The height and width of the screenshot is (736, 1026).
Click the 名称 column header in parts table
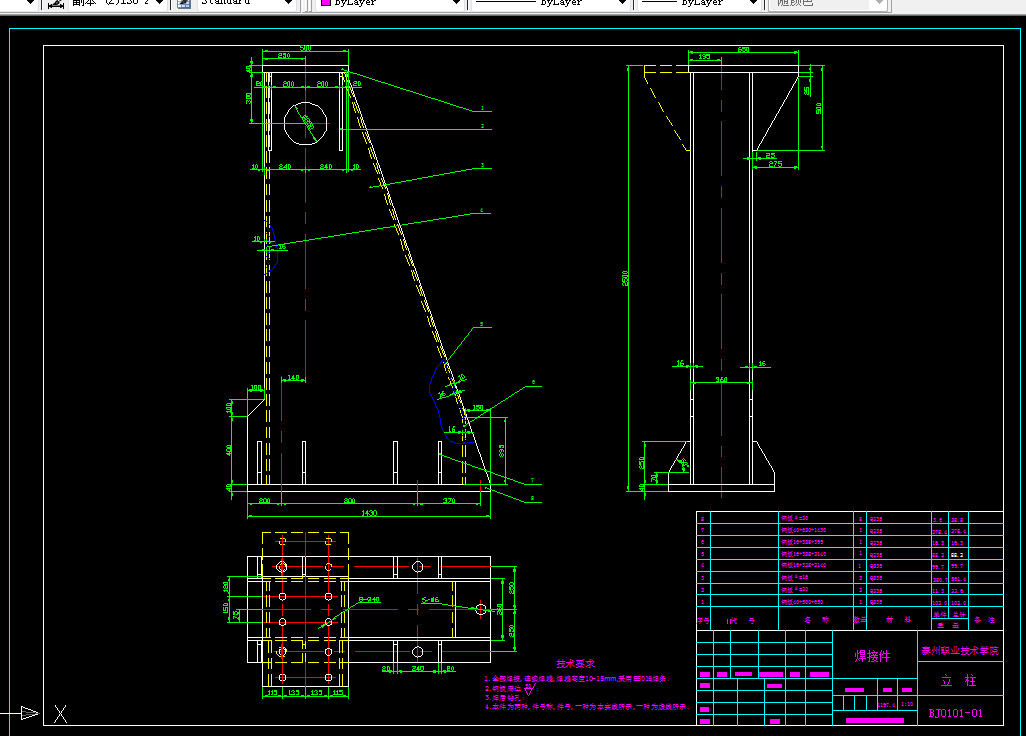click(x=816, y=620)
